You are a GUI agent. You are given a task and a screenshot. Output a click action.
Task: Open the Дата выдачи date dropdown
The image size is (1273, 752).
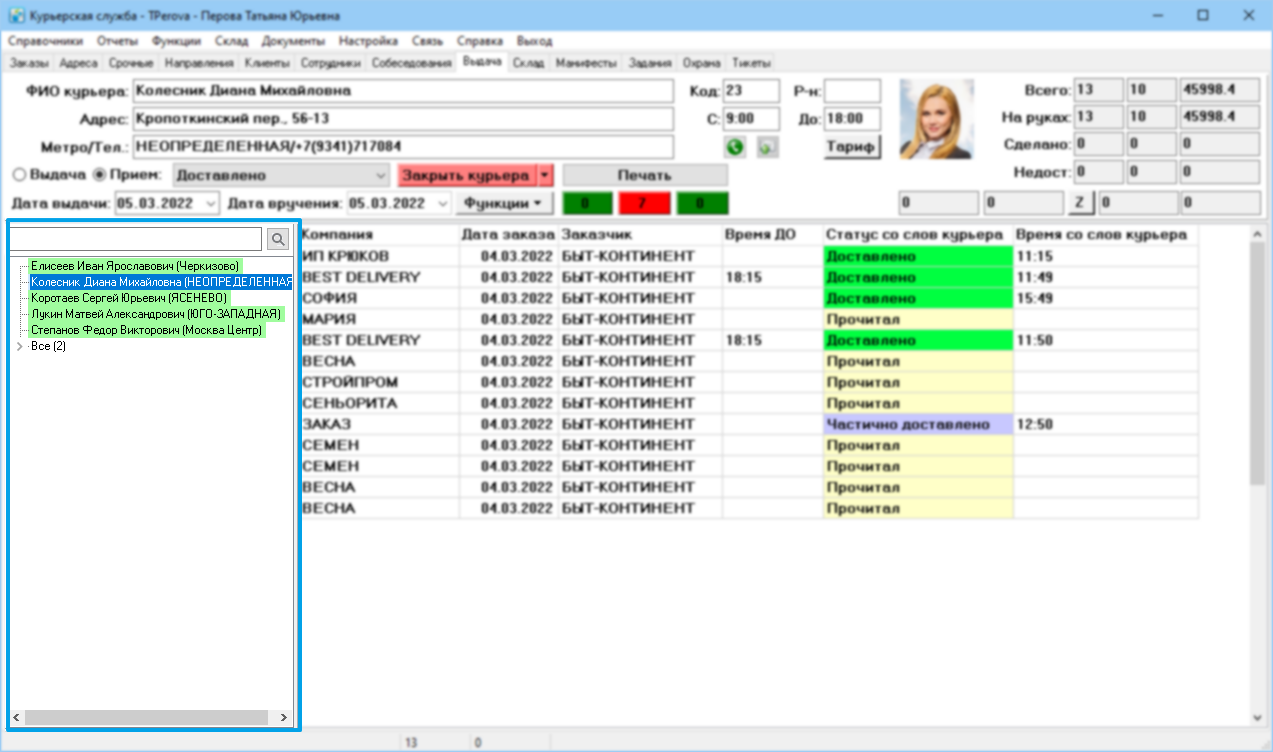click(x=210, y=203)
